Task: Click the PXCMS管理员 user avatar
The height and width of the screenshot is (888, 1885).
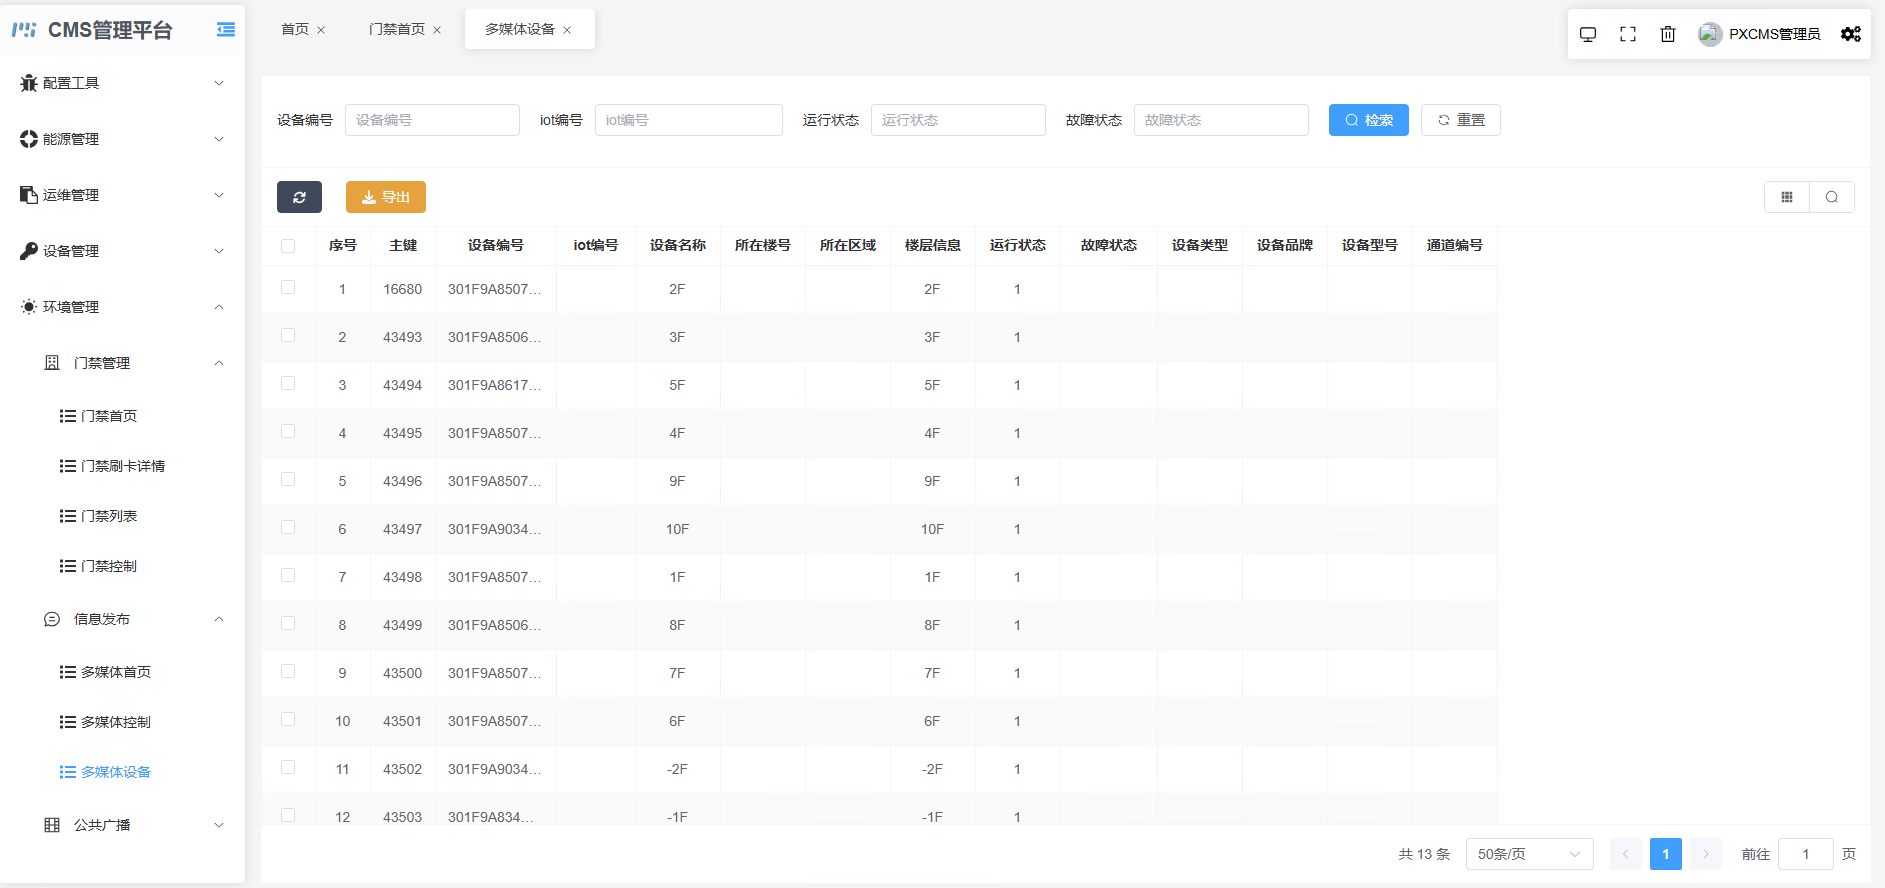Action: tap(1710, 34)
